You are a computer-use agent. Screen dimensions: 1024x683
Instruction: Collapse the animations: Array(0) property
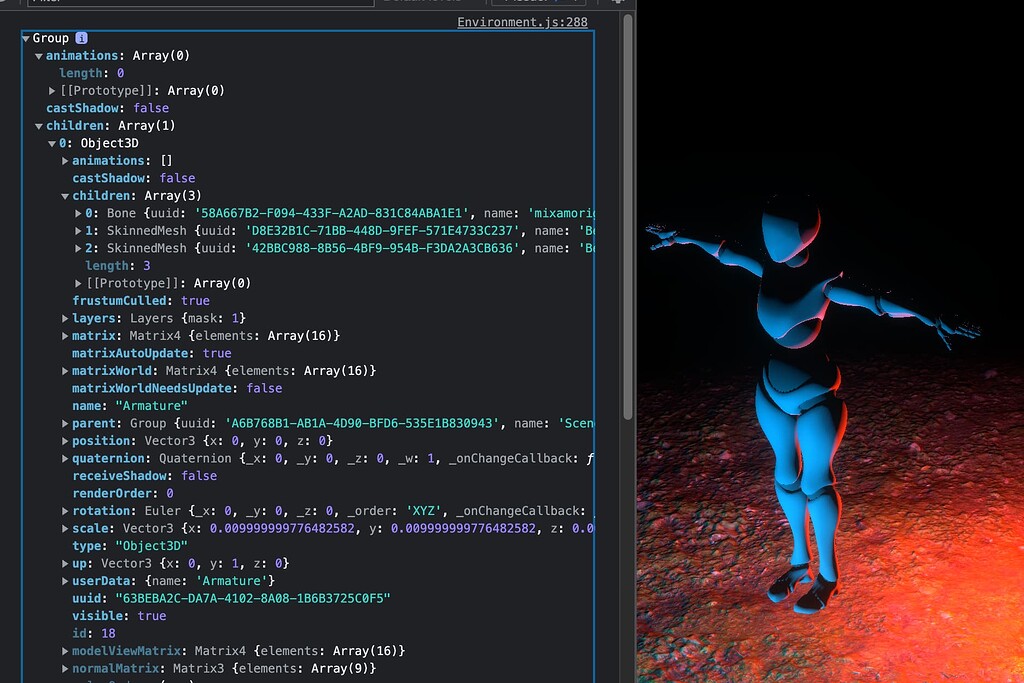tap(38, 55)
